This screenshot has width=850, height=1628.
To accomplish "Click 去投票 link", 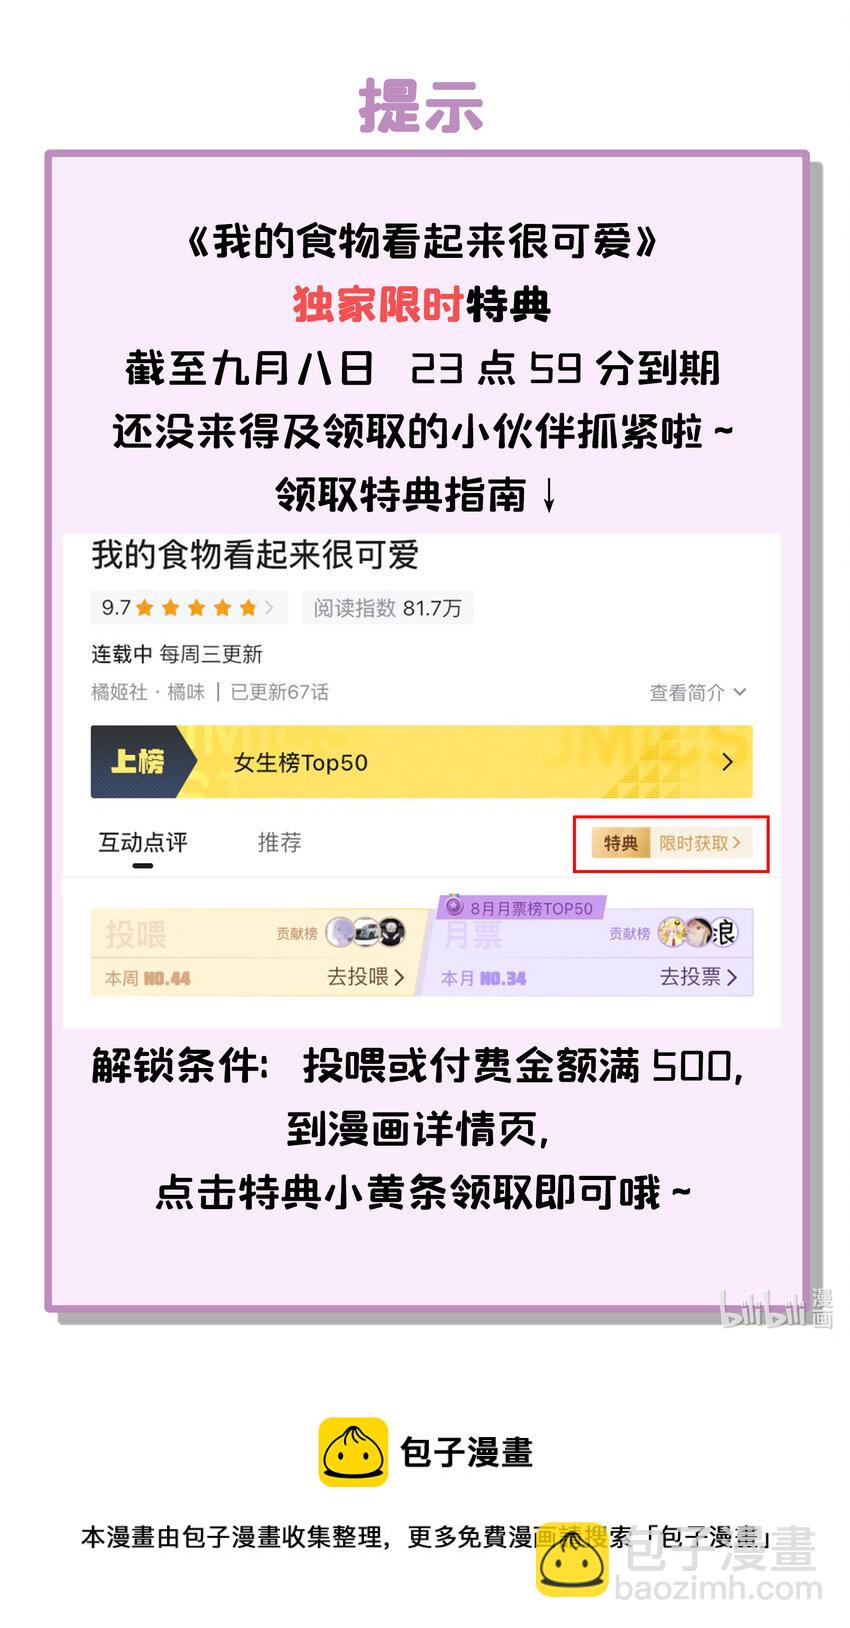I will pos(698,977).
